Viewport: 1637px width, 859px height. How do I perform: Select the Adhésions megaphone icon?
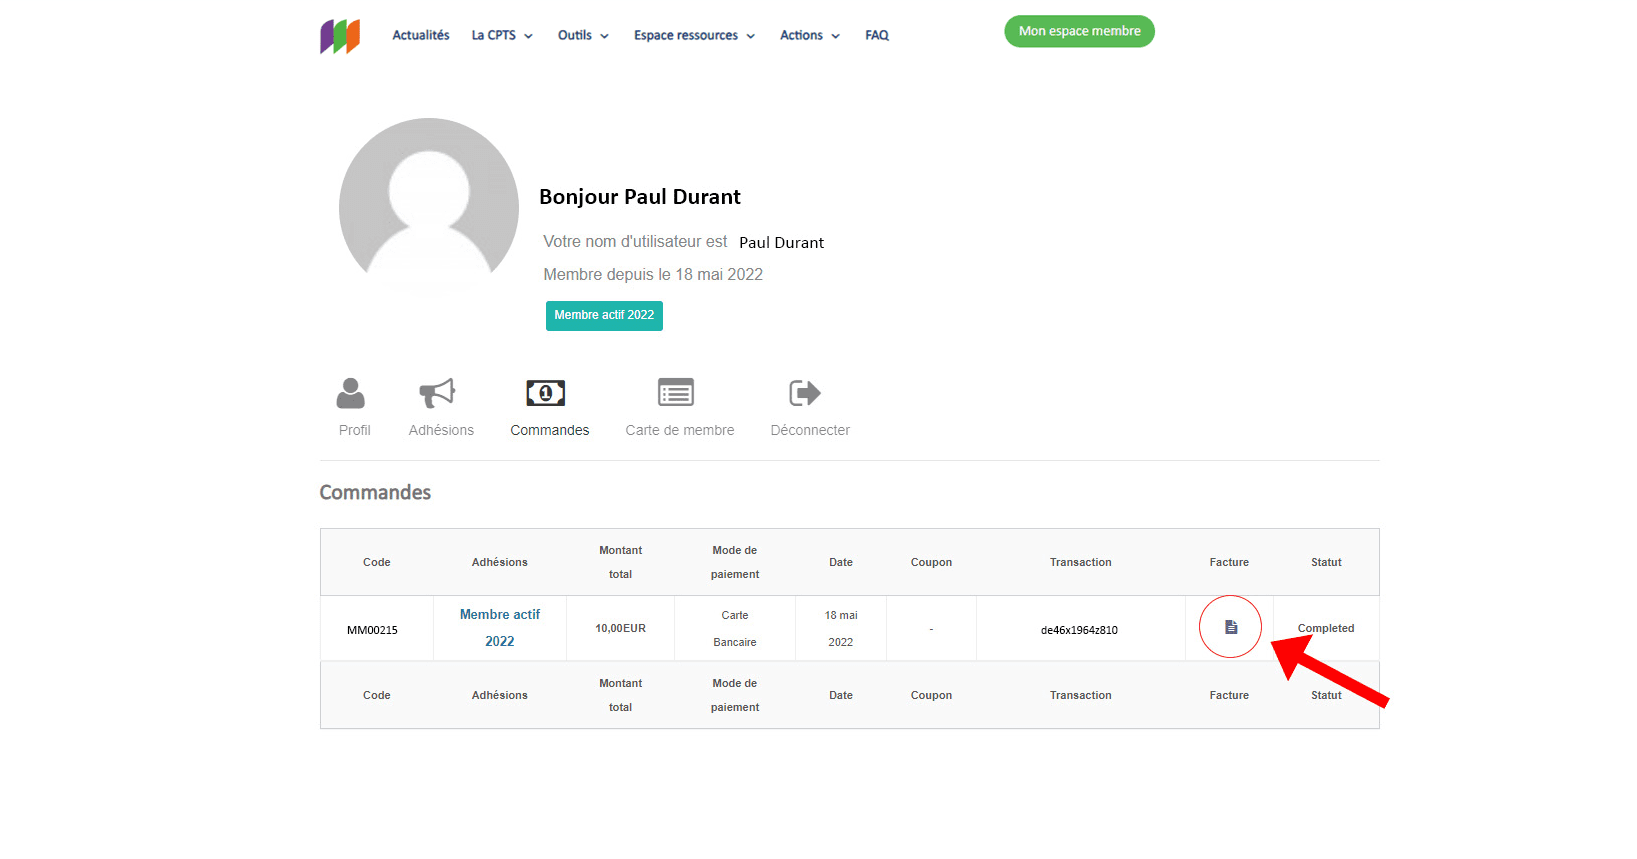click(437, 393)
